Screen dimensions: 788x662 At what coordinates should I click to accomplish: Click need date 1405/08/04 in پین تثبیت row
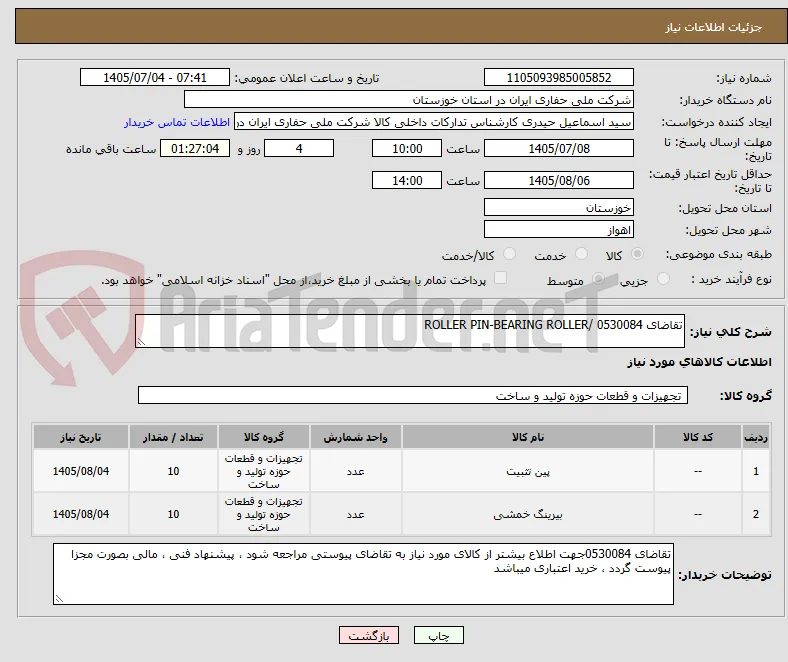(81, 471)
